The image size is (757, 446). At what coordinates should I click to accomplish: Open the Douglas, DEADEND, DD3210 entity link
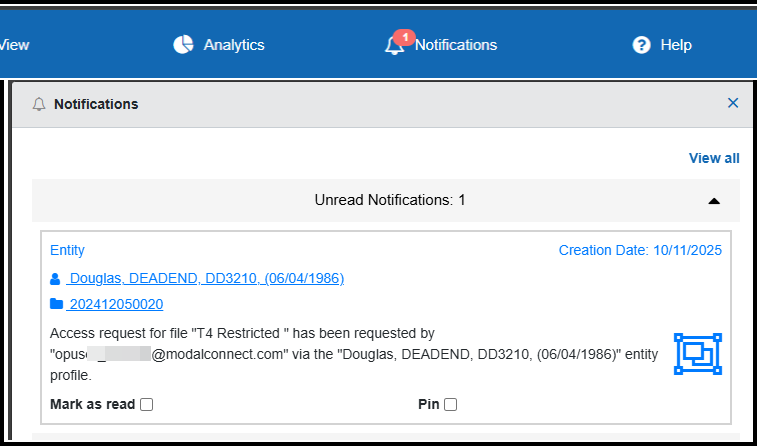click(205, 278)
